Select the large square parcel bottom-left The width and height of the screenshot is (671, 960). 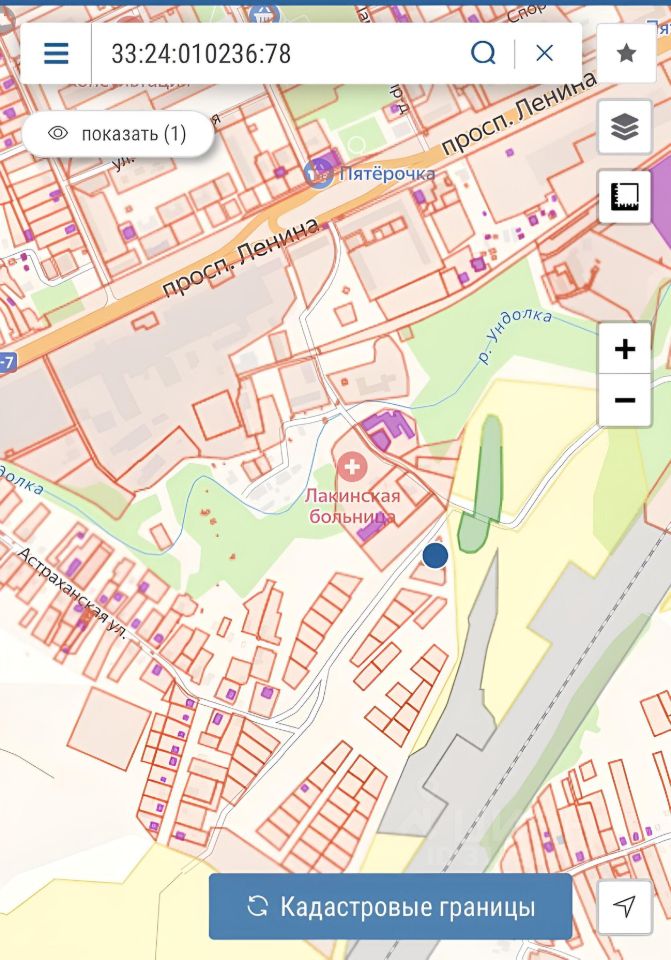coord(109,727)
